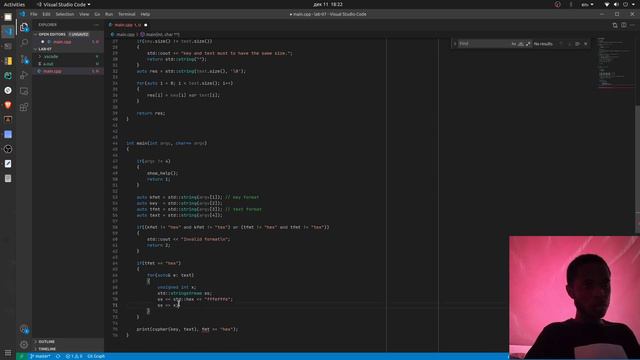Open the Selection menu
The width and height of the screenshot is (640, 360).
(x=64, y=14)
